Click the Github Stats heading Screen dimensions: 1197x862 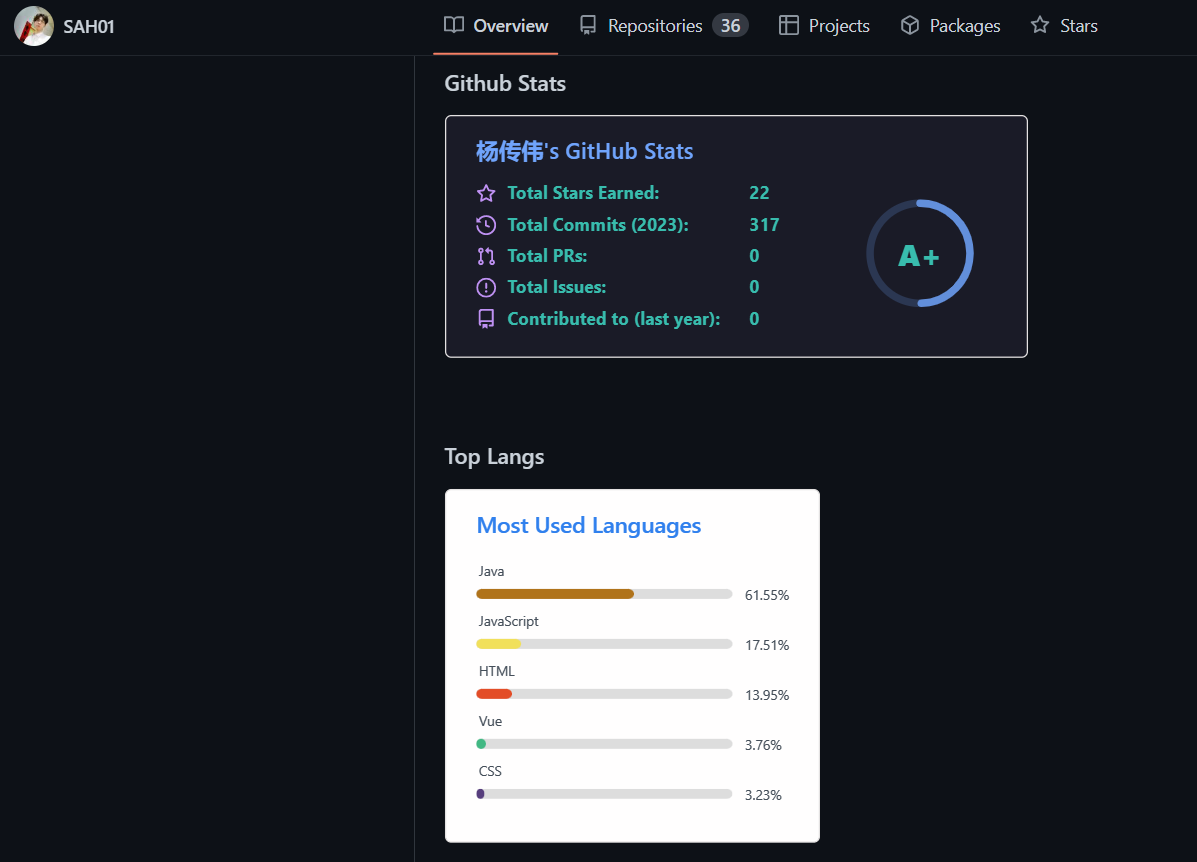click(505, 83)
